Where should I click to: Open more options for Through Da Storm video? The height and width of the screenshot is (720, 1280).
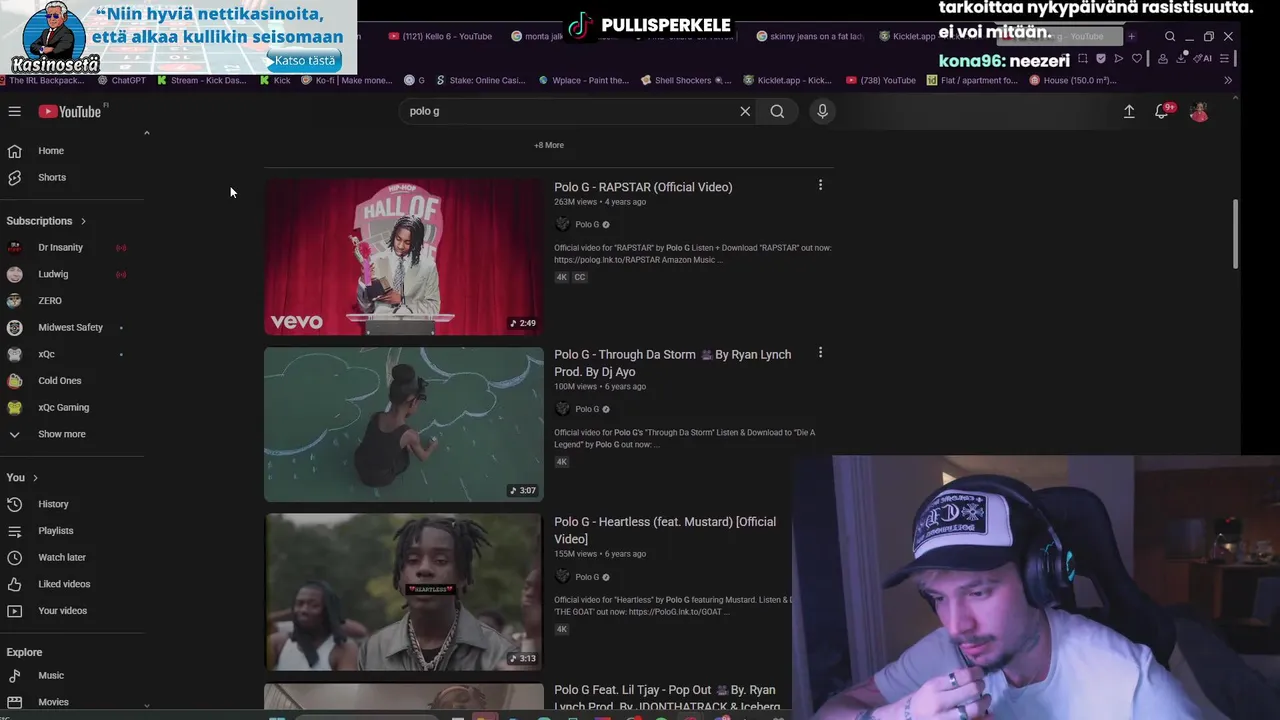tap(820, 352)
